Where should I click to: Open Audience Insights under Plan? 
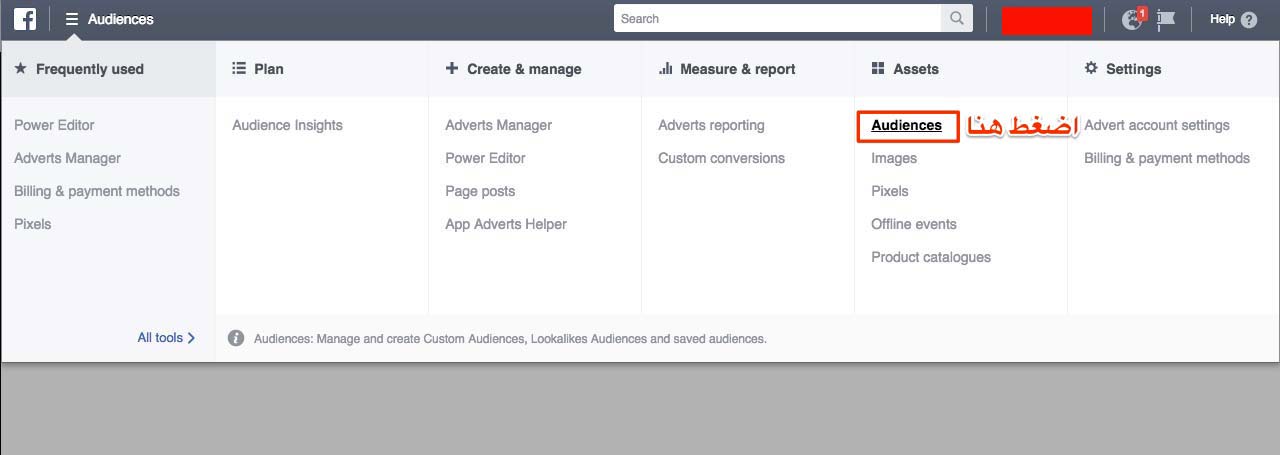point(287,125)
